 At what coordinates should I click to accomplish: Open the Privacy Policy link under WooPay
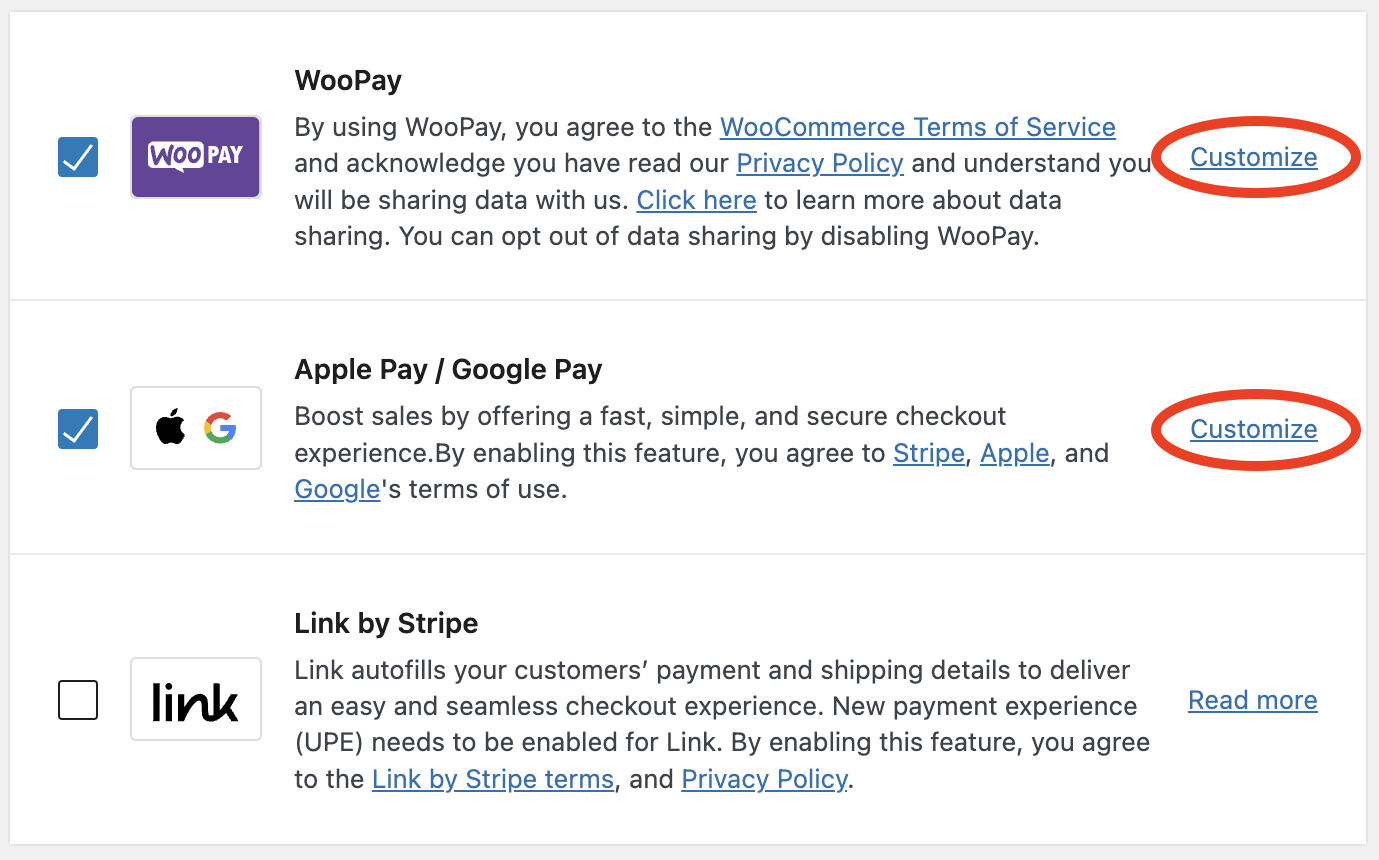(819, 163)
